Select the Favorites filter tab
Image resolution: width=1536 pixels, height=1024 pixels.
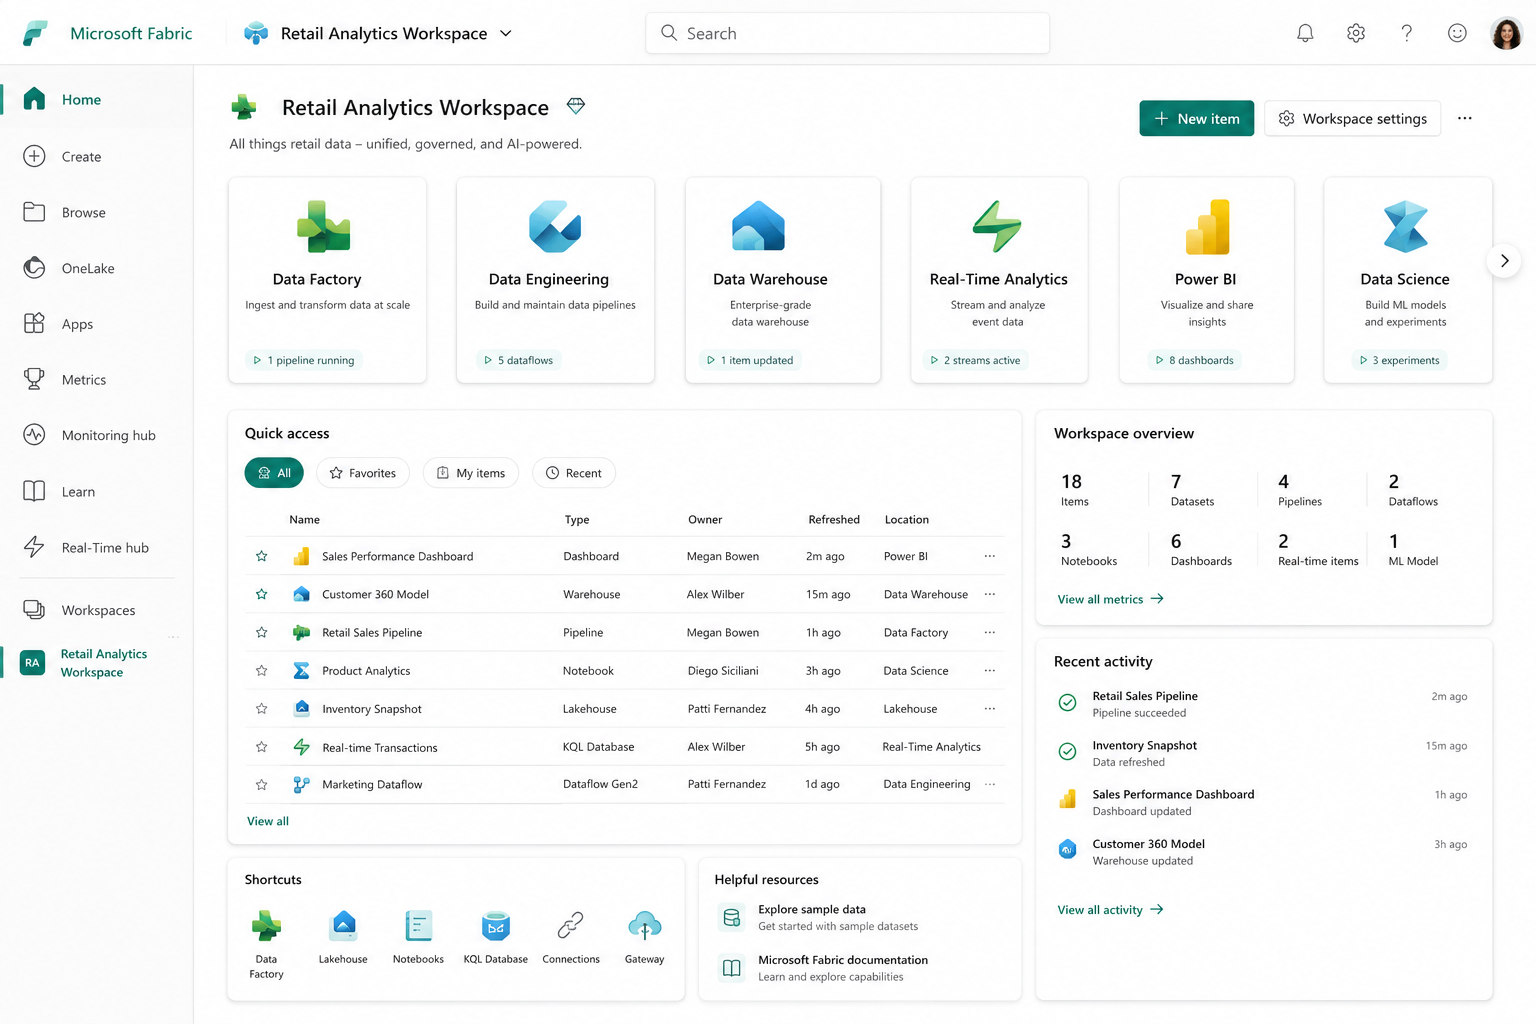363,473
